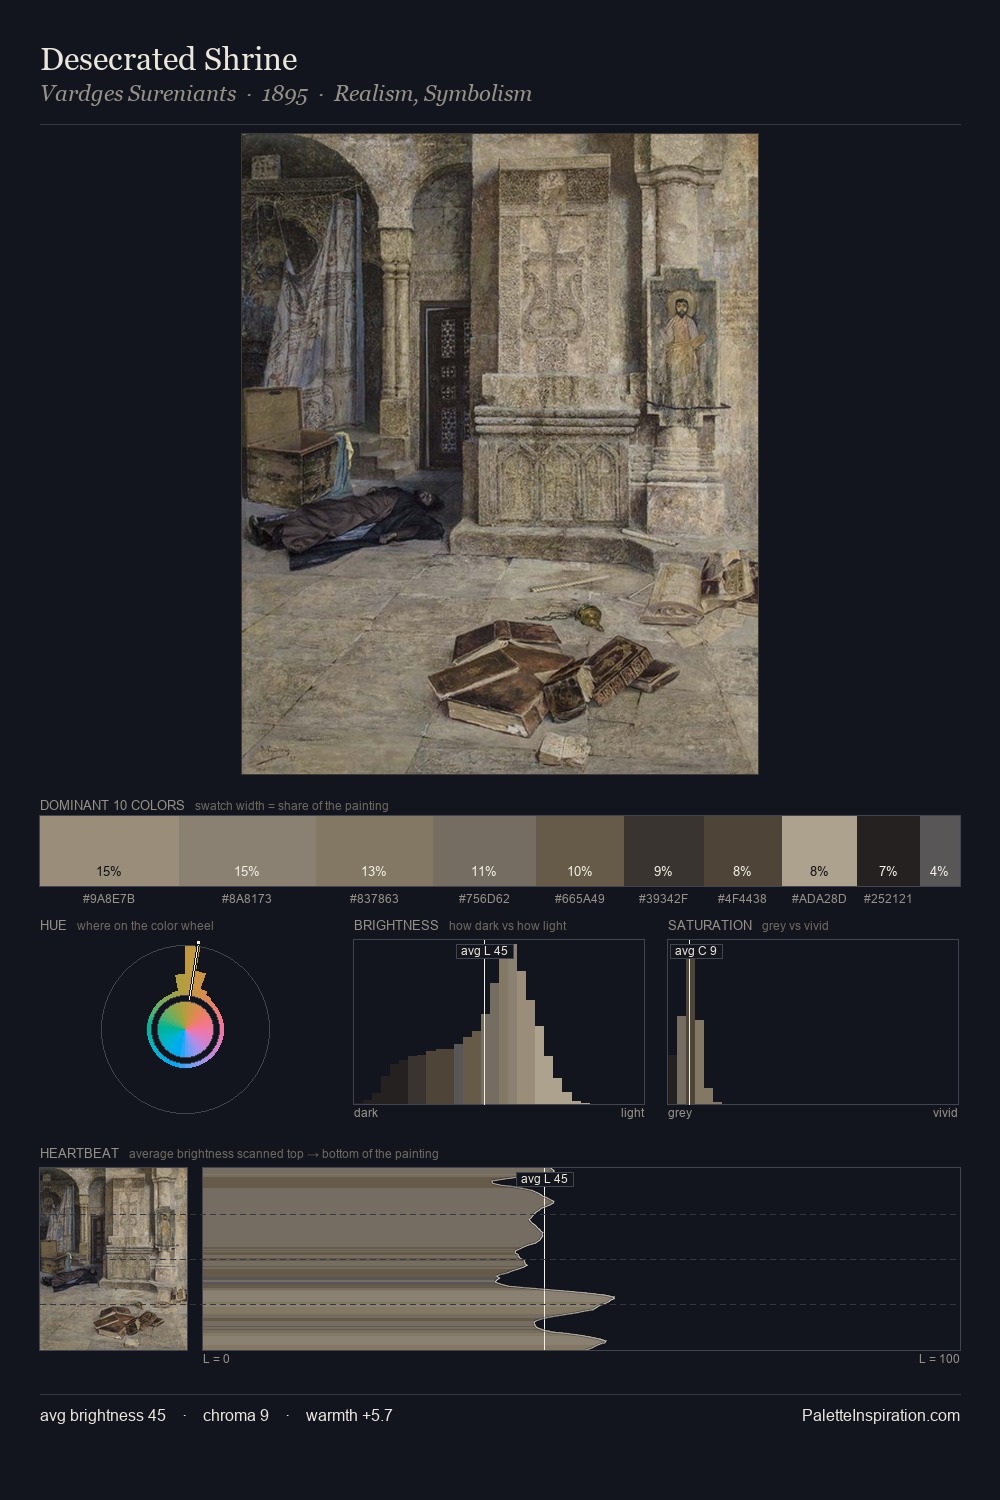1000x1500 pixels.
Task: Click the HUE section heading
Action: (x=53, y=925)
